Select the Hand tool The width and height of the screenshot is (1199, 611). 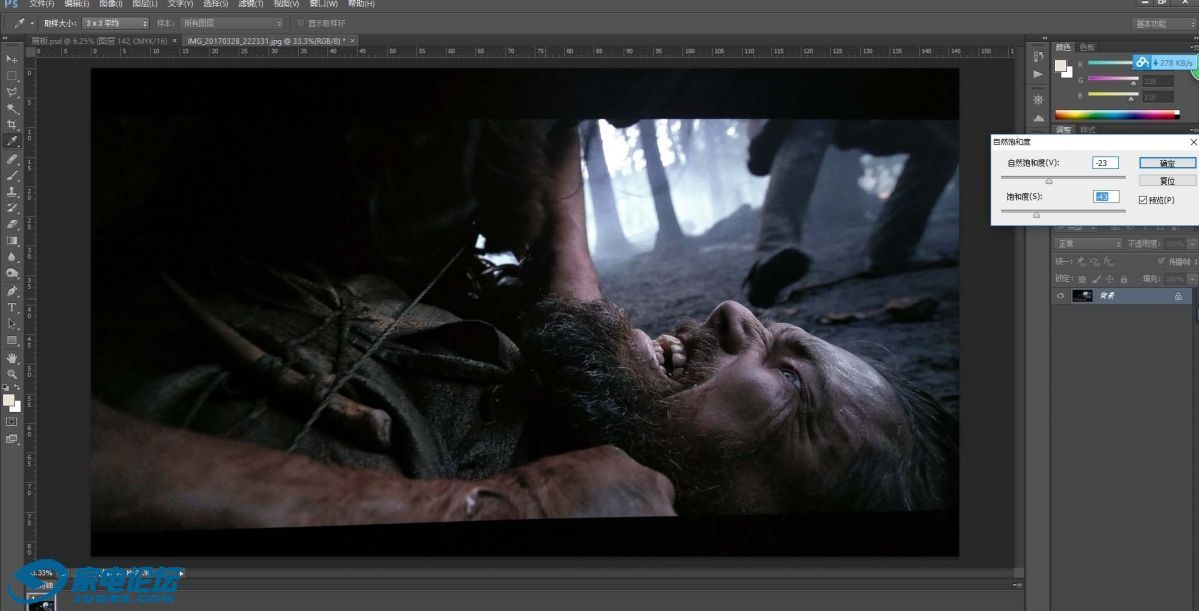(12, 357)
